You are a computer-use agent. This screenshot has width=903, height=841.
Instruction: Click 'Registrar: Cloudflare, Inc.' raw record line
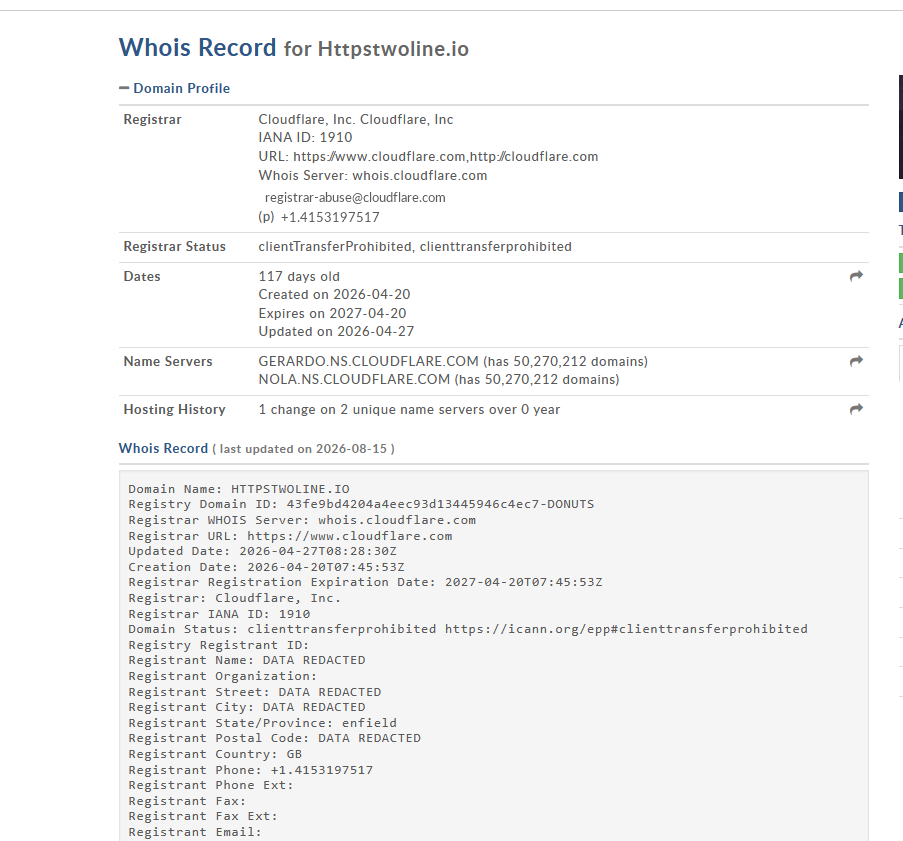[234, 598]
